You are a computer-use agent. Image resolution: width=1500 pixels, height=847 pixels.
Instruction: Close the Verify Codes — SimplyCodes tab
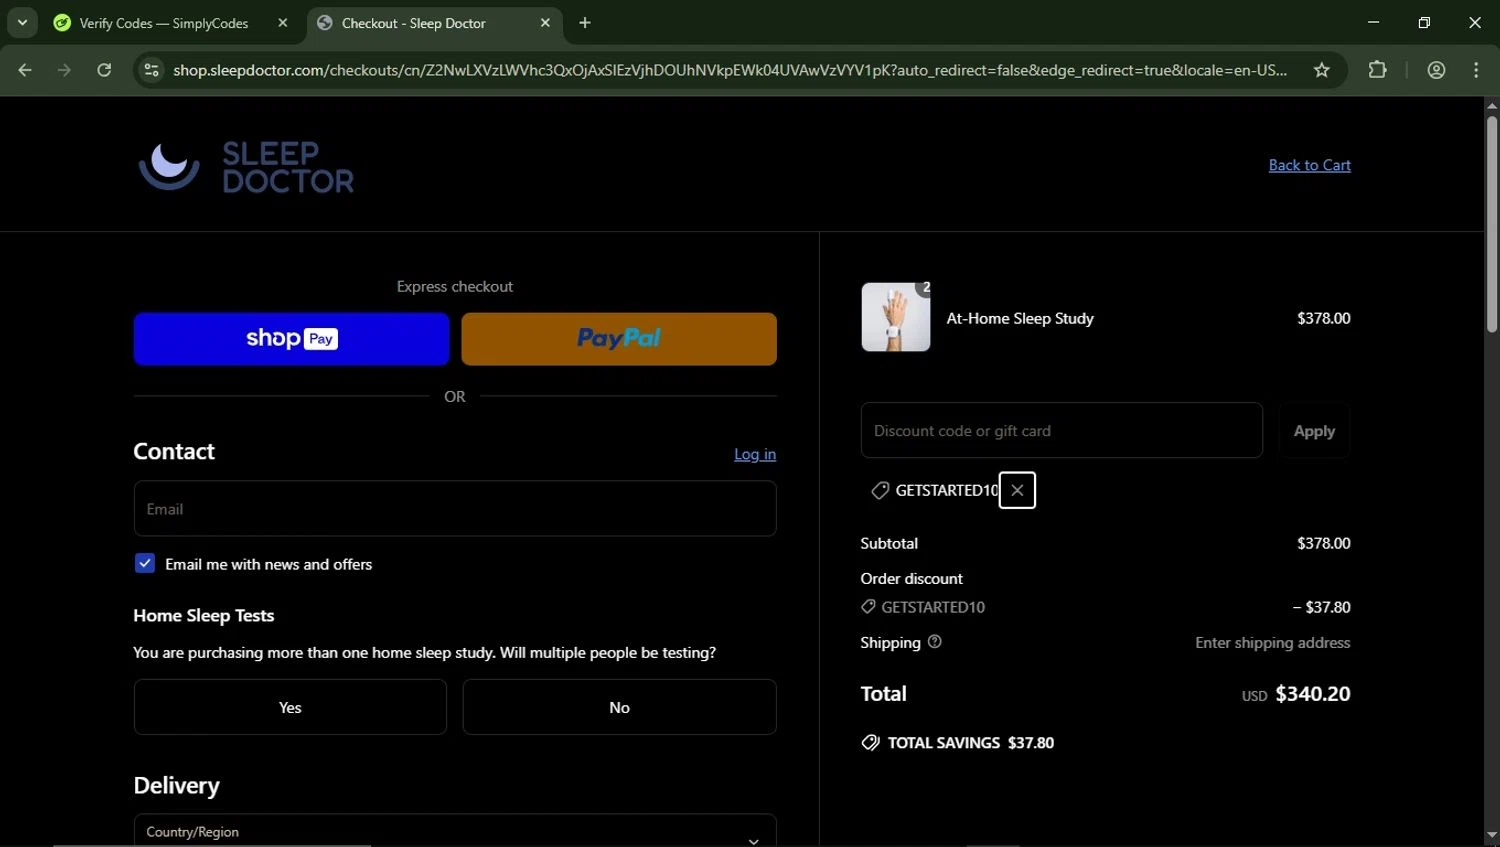coord(283,23)
